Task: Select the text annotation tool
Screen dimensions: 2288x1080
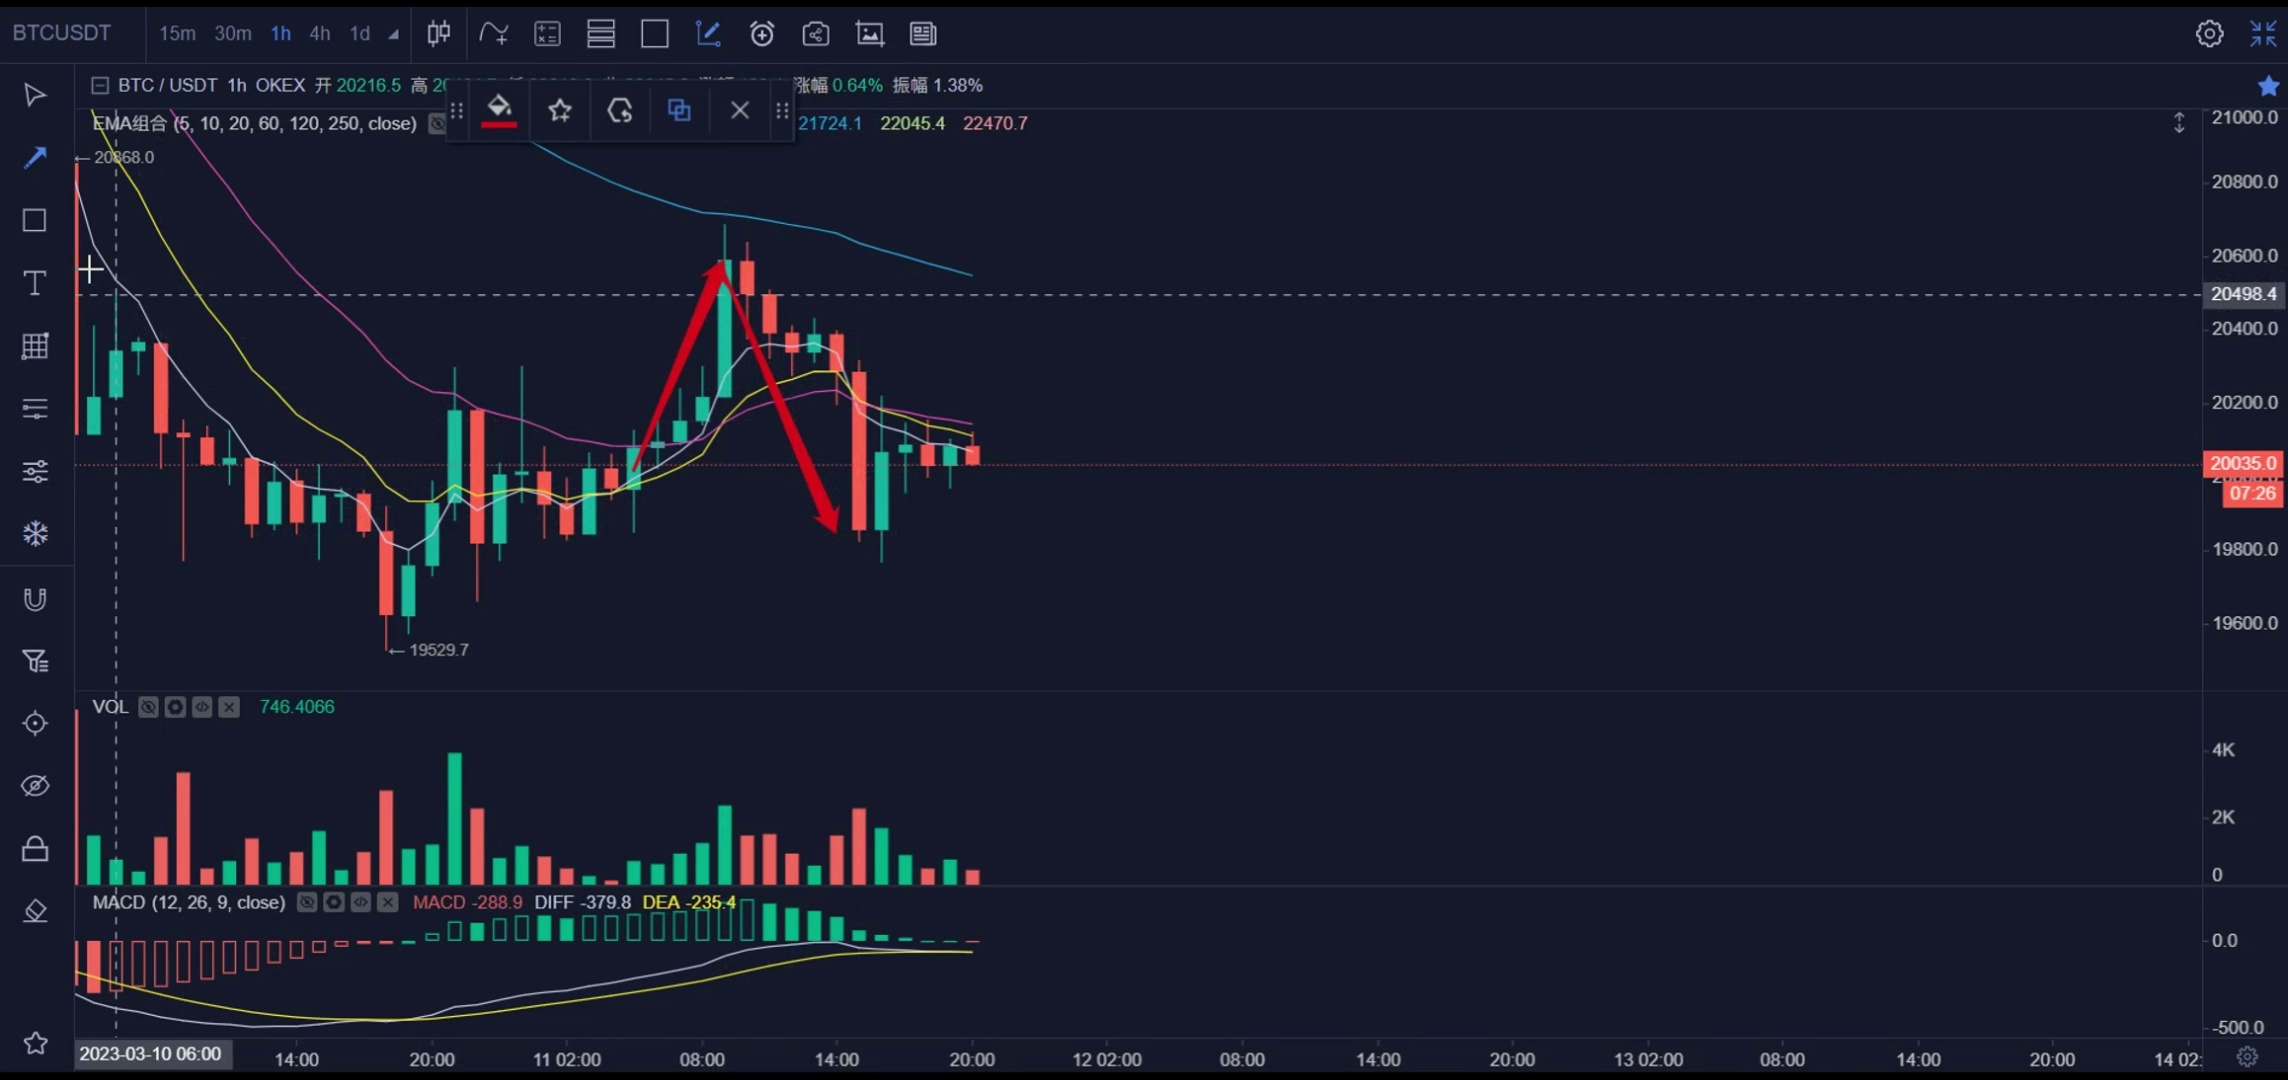Action: click(x=35, y=283)
